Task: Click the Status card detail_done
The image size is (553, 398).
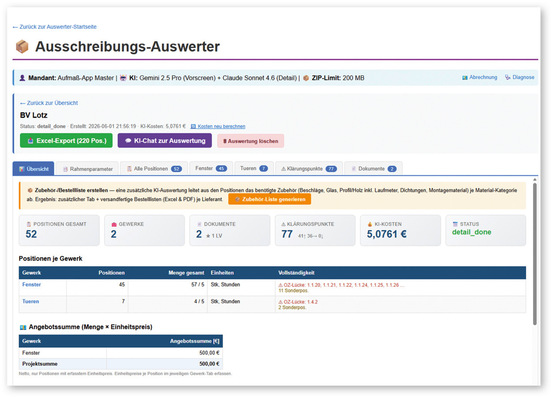Action: pyautogui.click(x=486, y=230)
